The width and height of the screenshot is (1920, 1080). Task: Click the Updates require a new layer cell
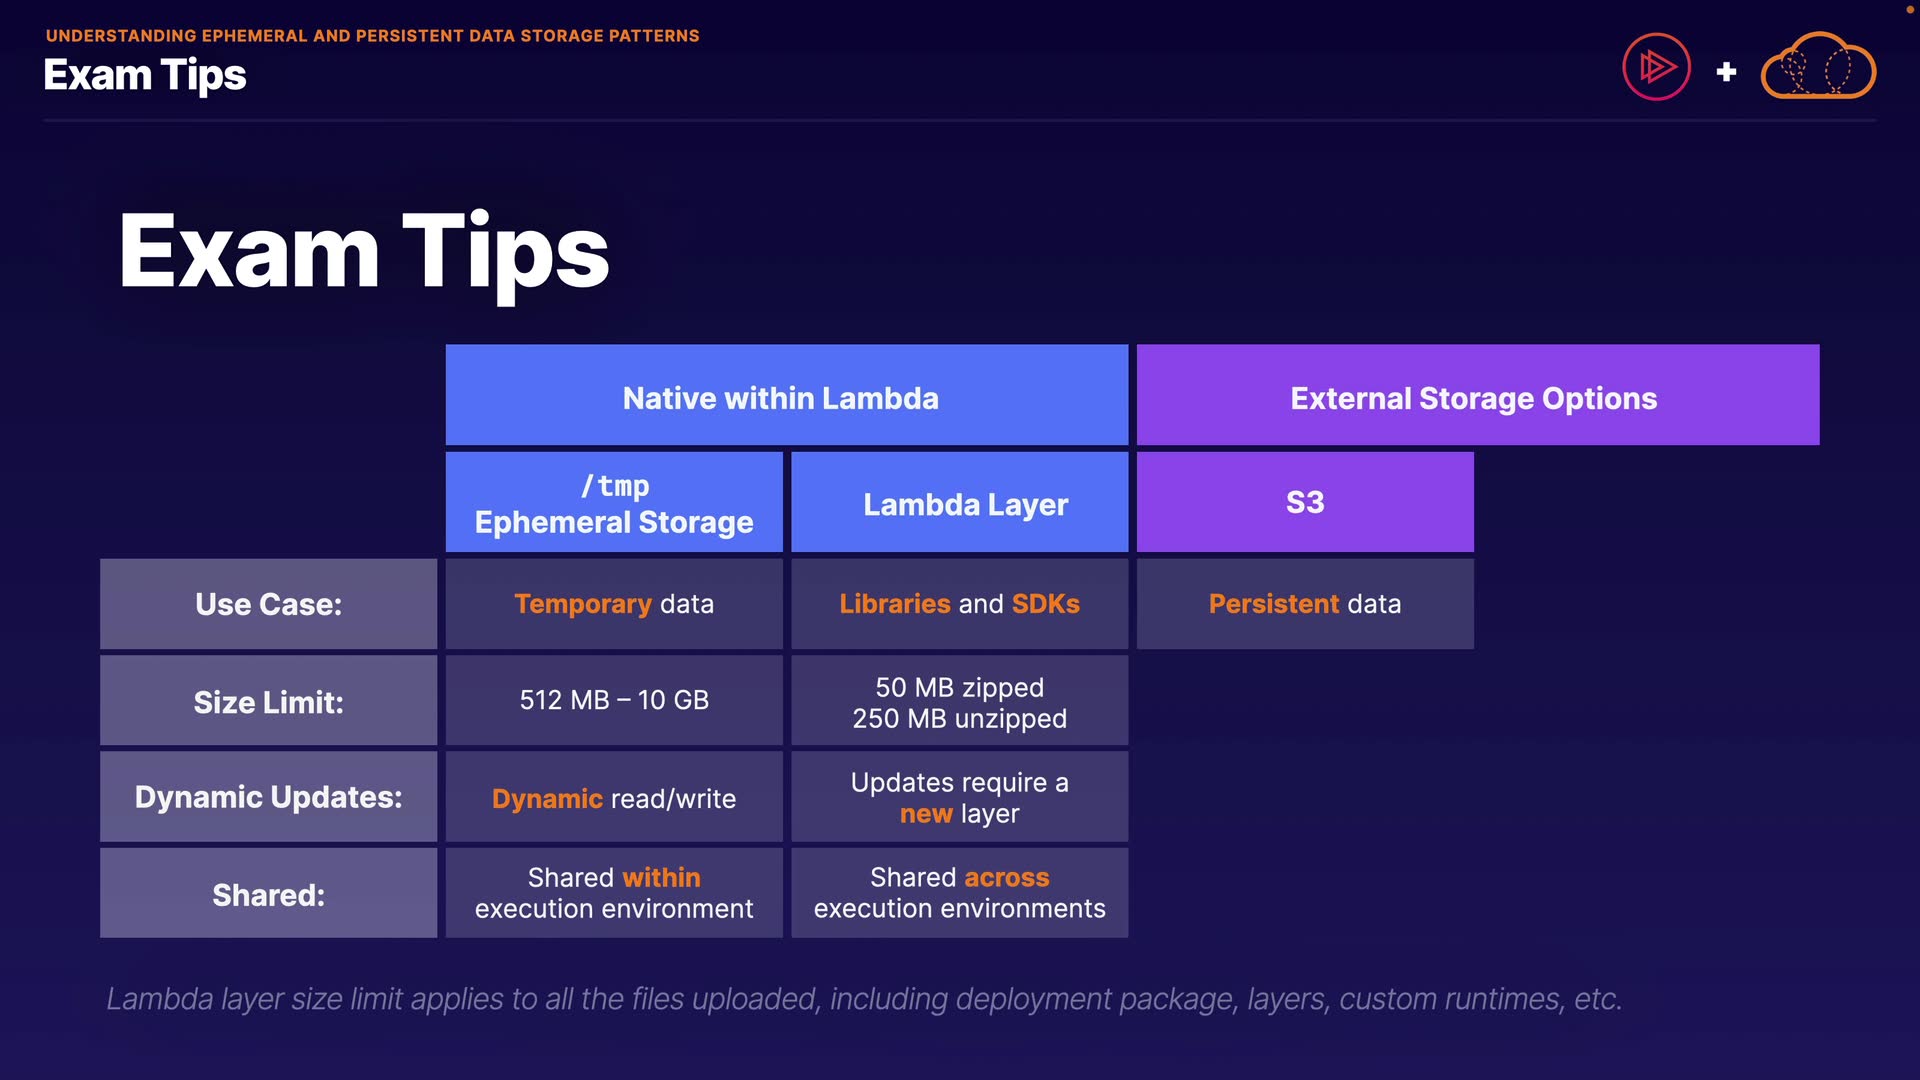click(x=959, y=797)
